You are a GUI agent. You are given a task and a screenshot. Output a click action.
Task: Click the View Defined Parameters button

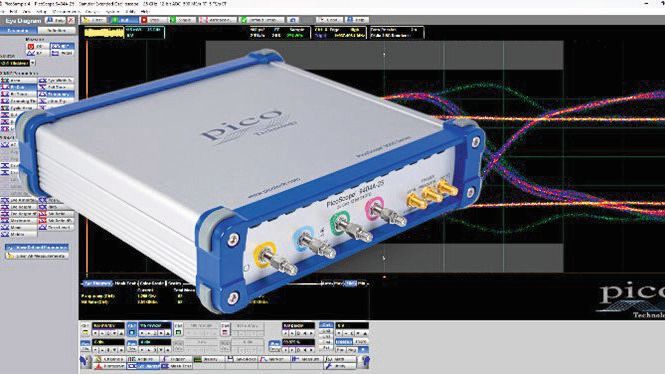pos(36,247)
